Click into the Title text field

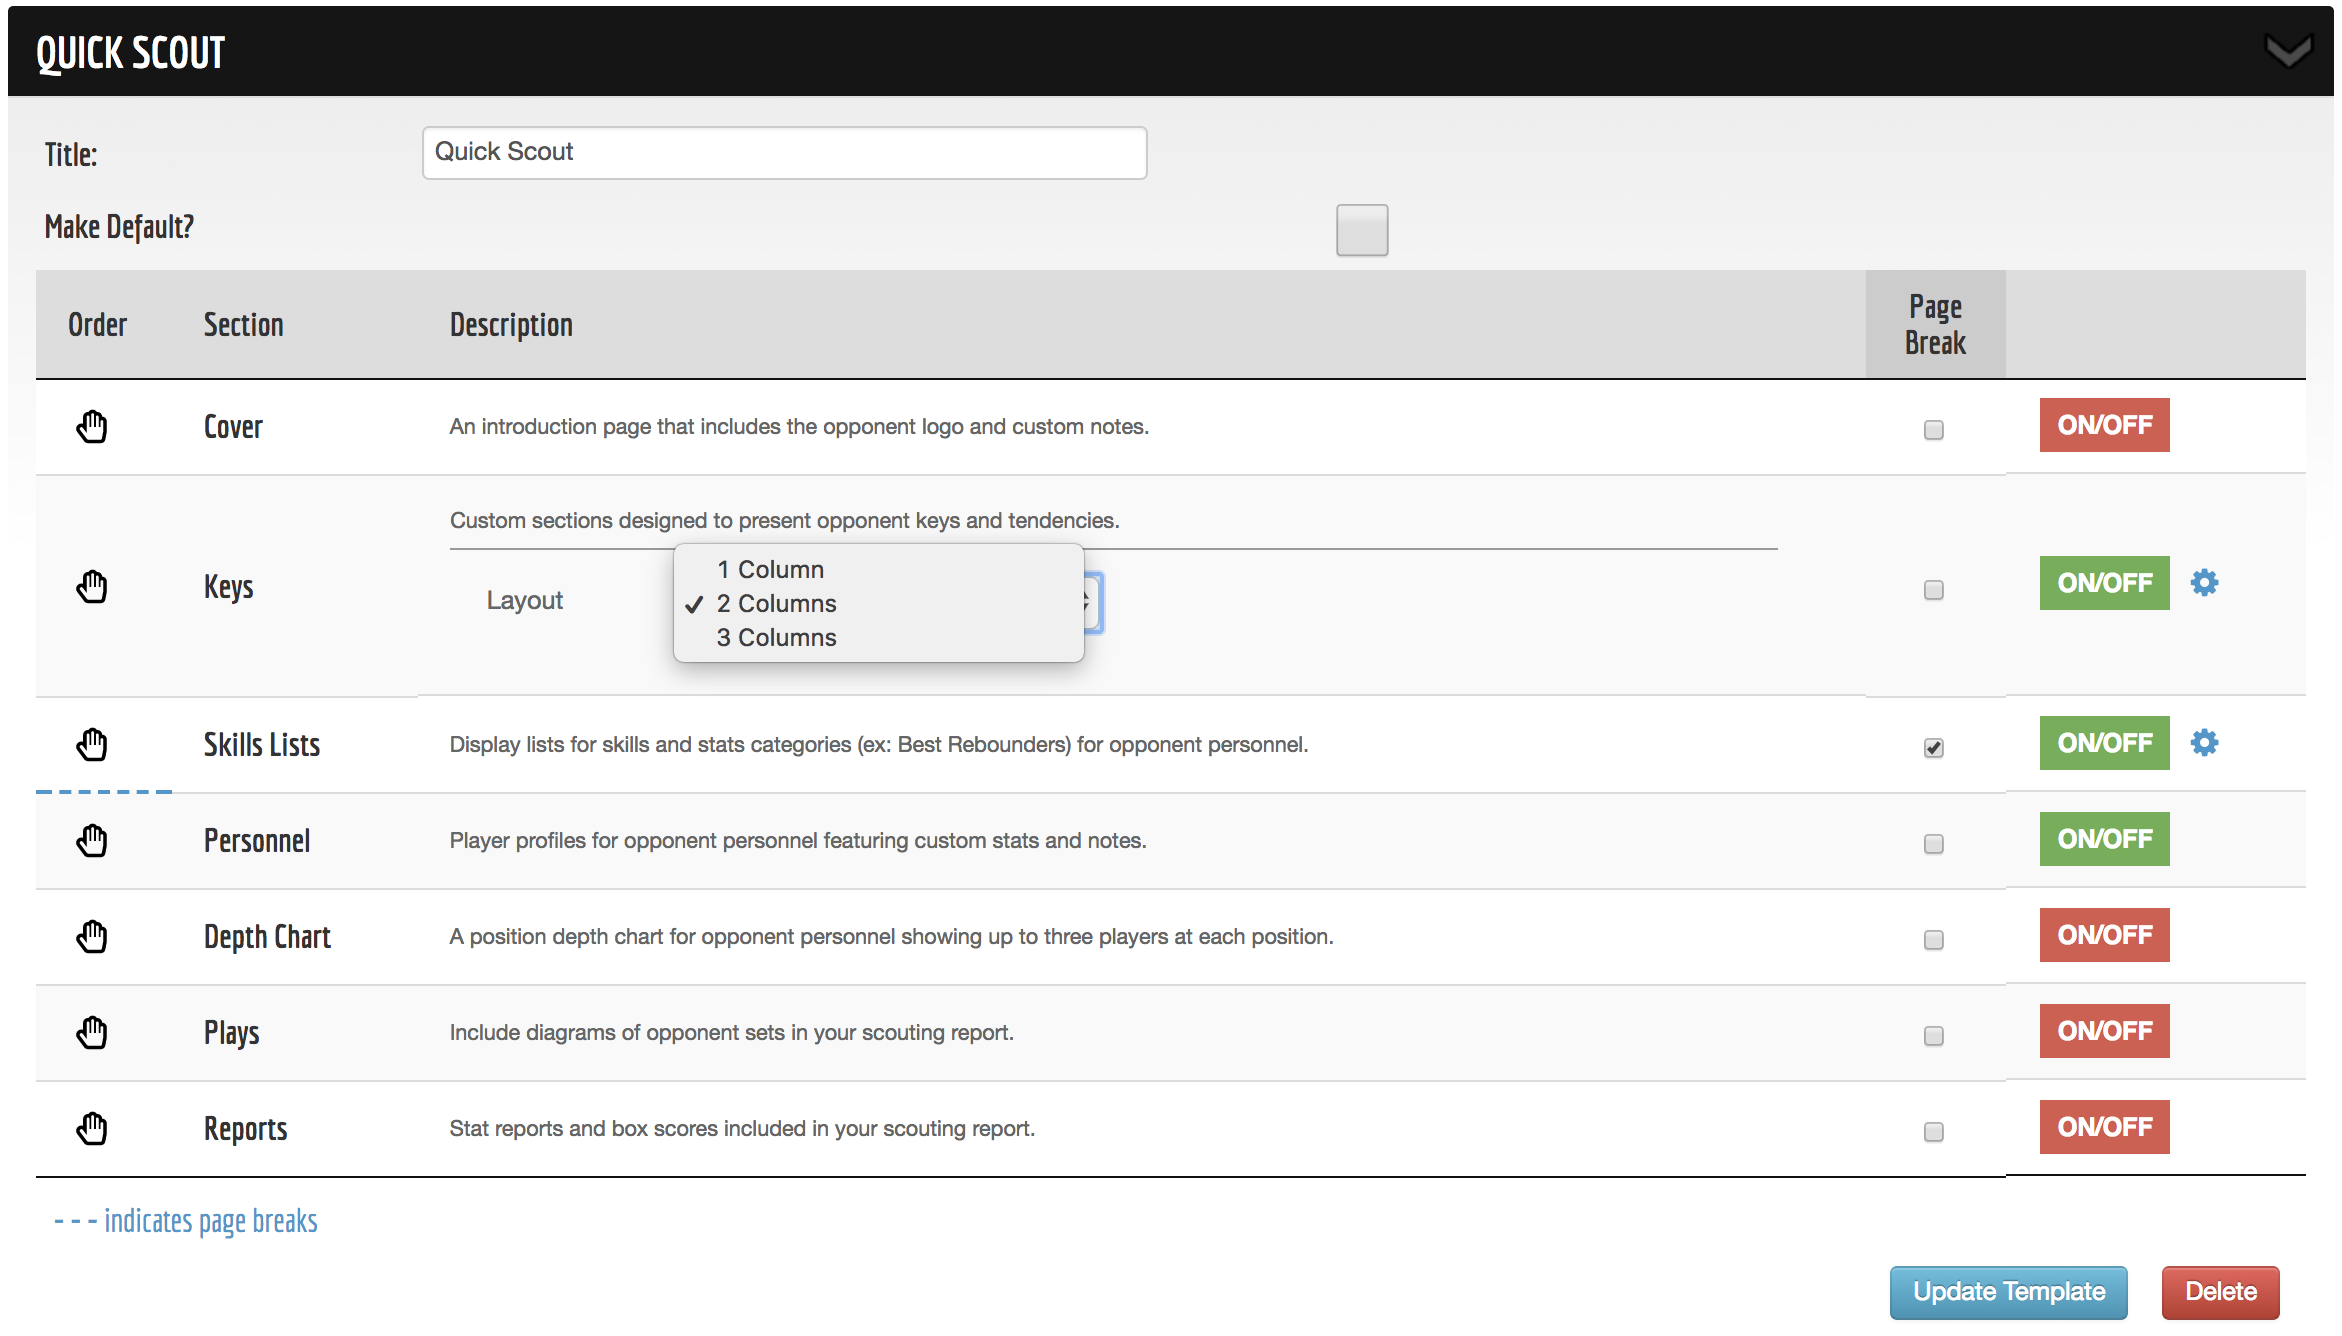[784, 153]
